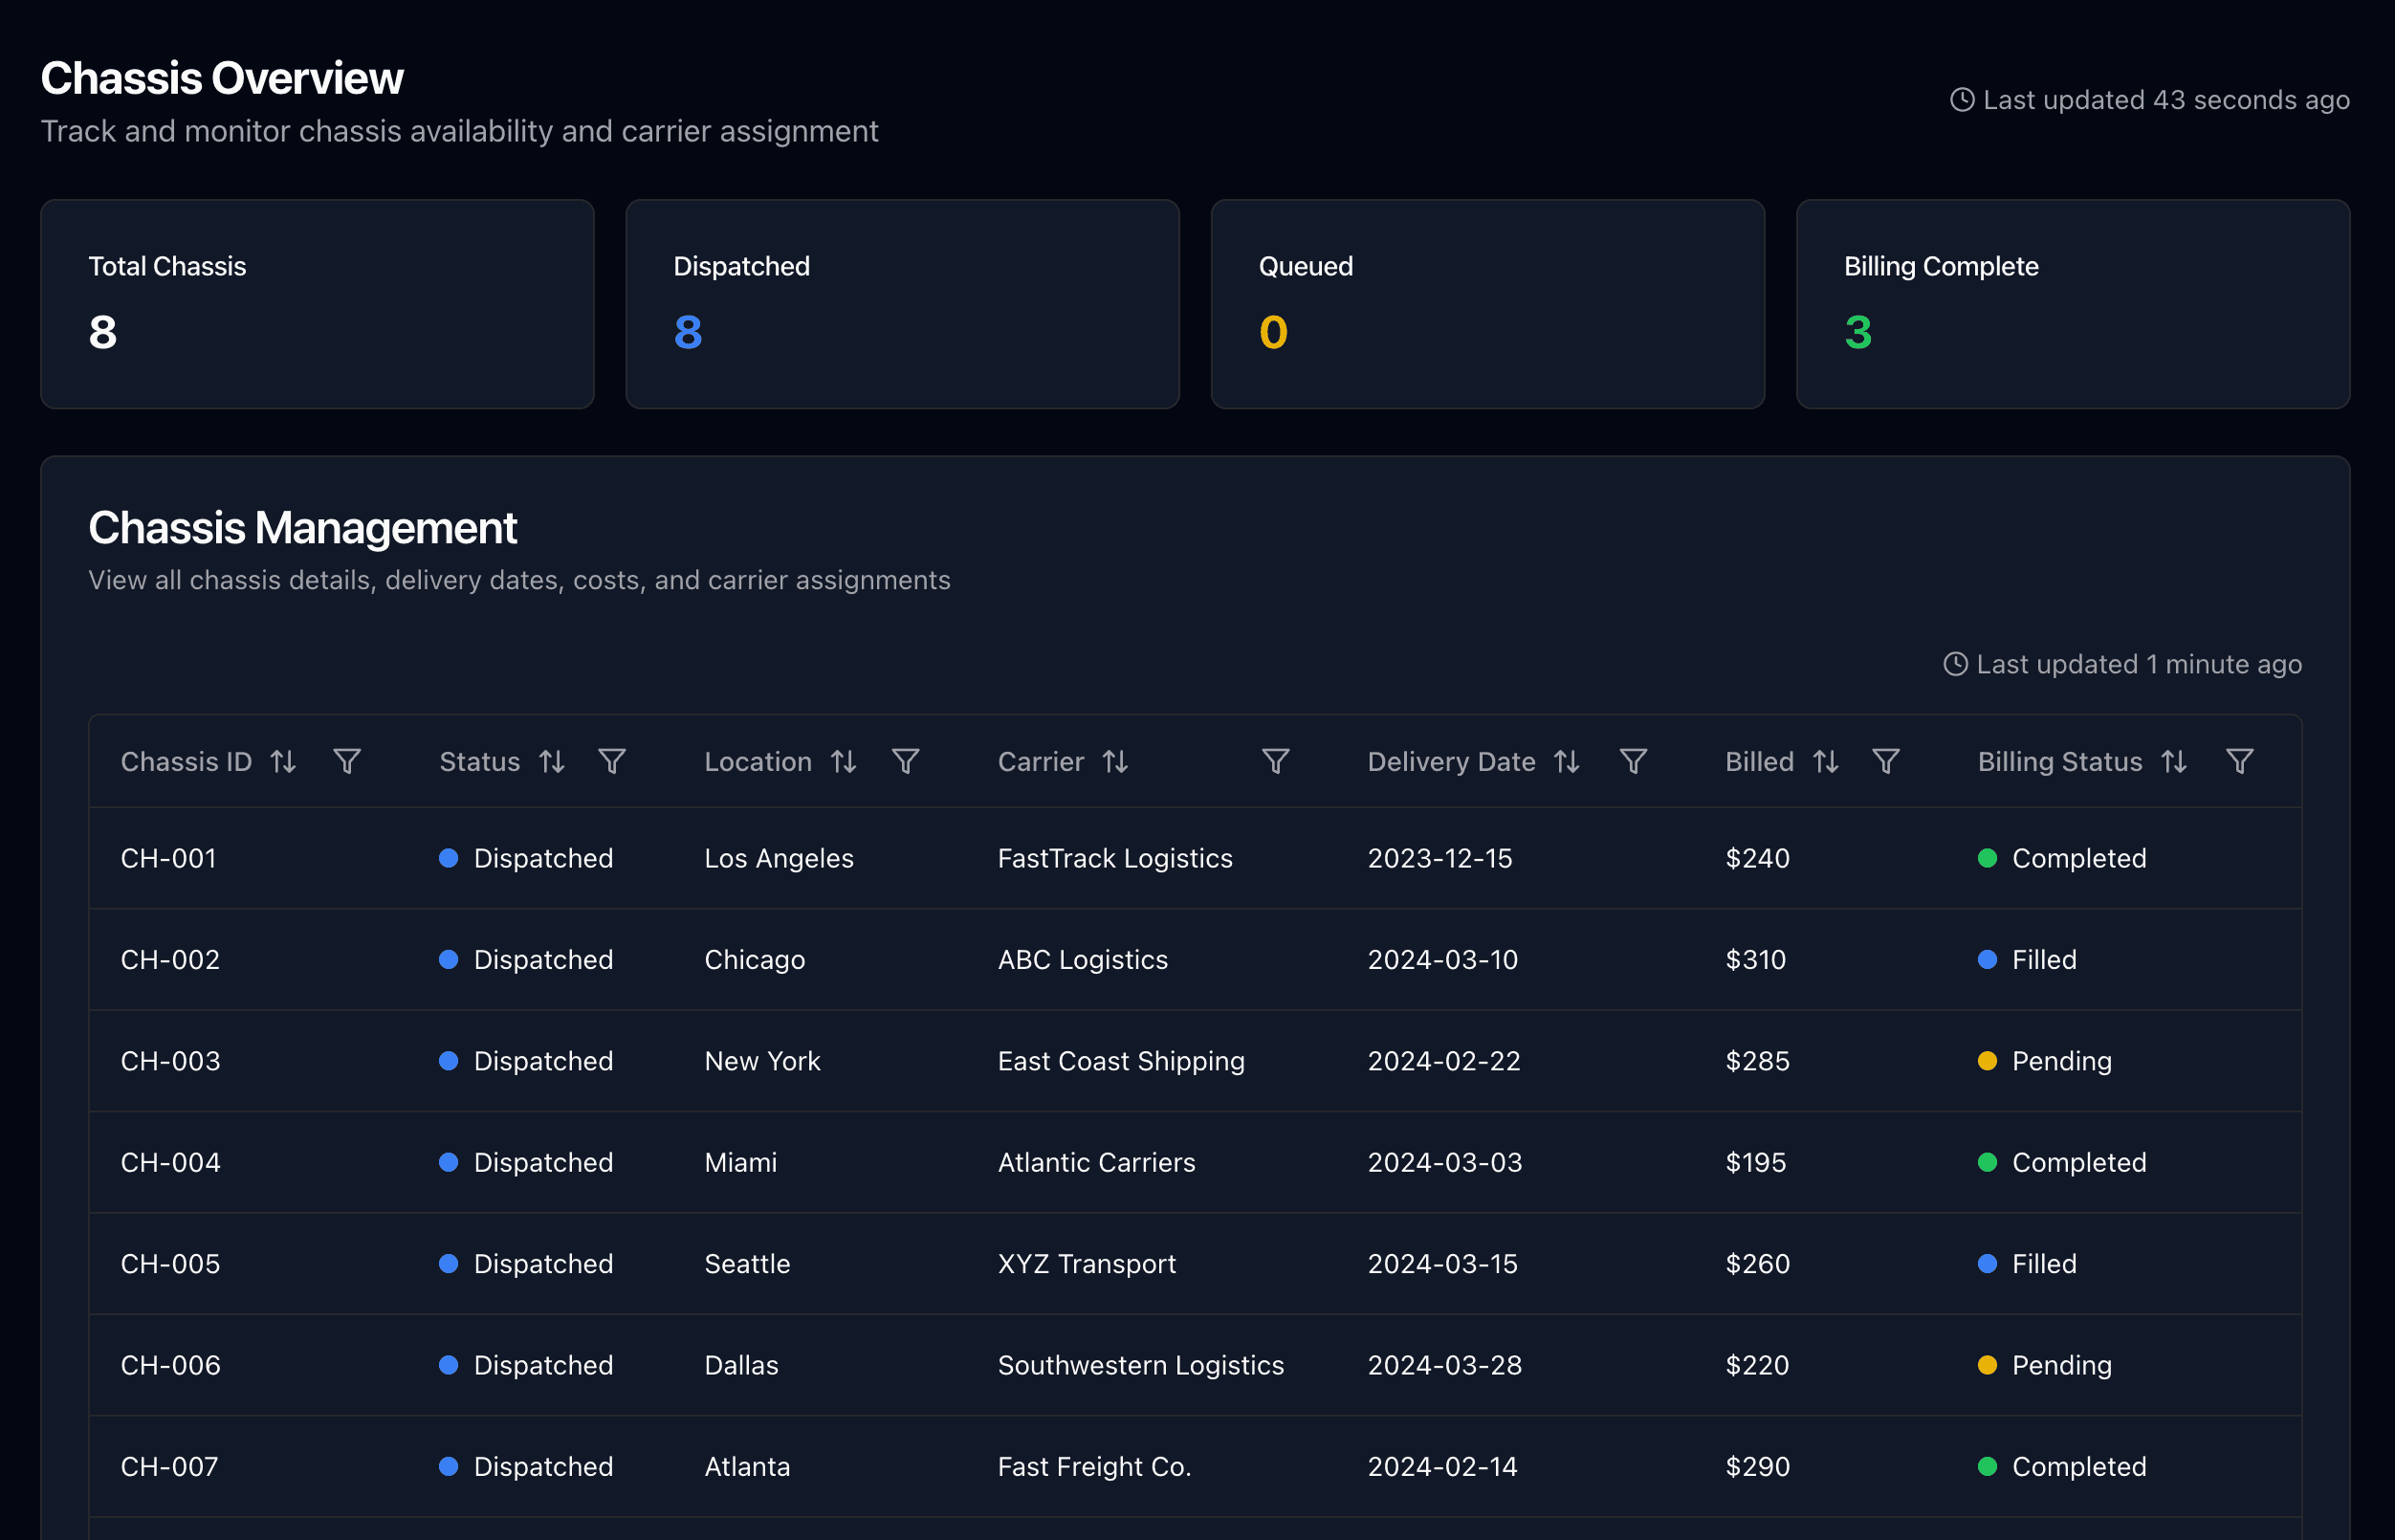
Task: Click the Dispatched summary card
Action: (902, 304)
